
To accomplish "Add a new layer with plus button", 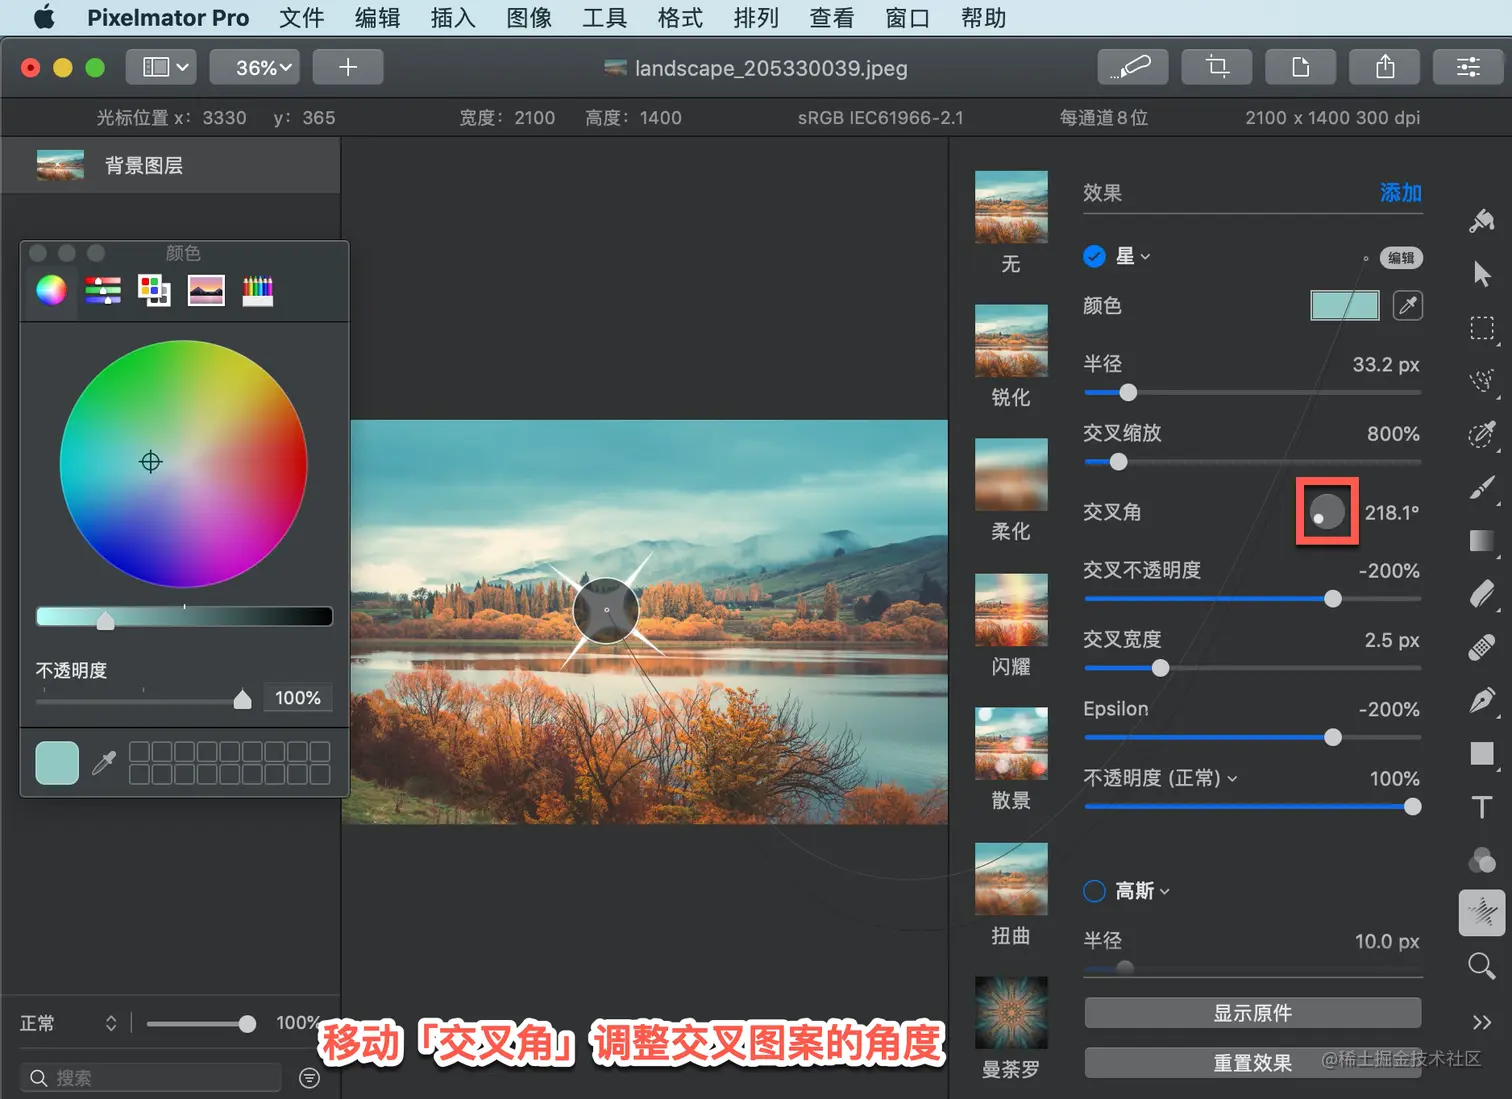I will [348, 67].
